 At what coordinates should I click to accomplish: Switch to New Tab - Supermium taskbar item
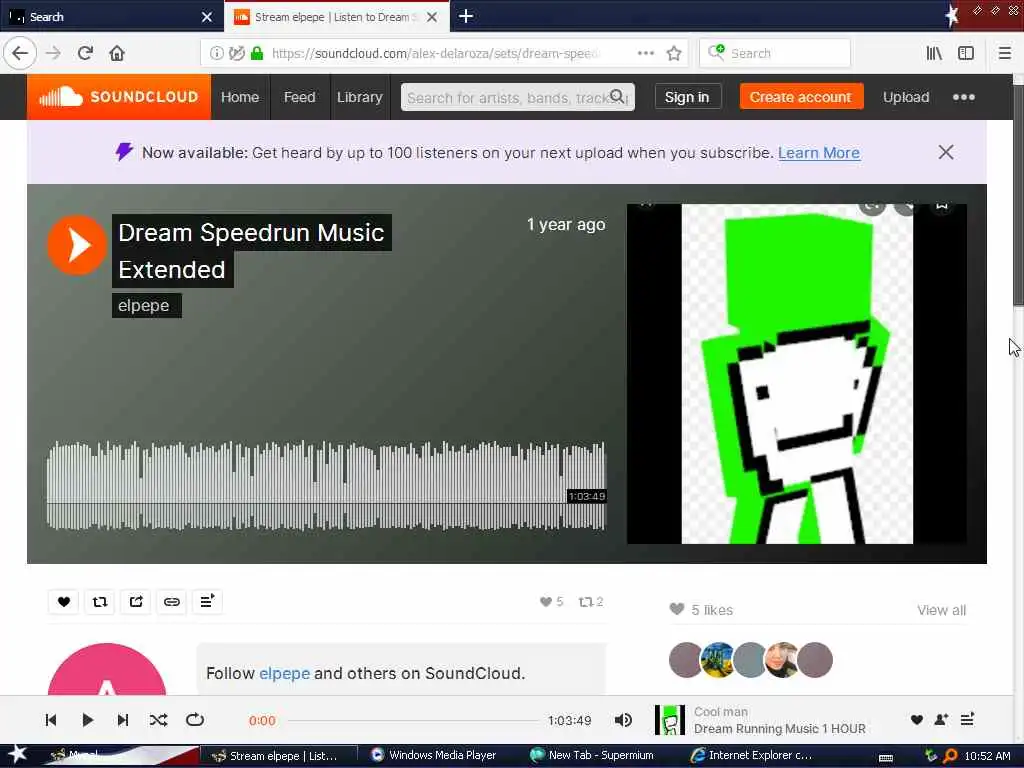pos(592,755)
